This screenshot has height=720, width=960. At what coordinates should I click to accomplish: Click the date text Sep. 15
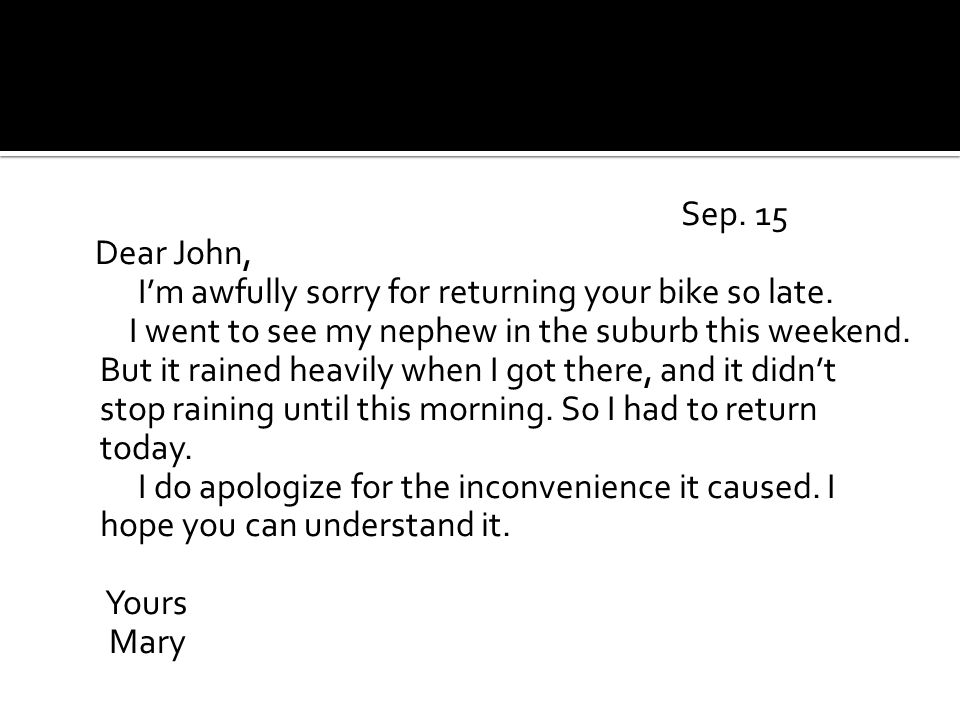(x=734, y=216)
